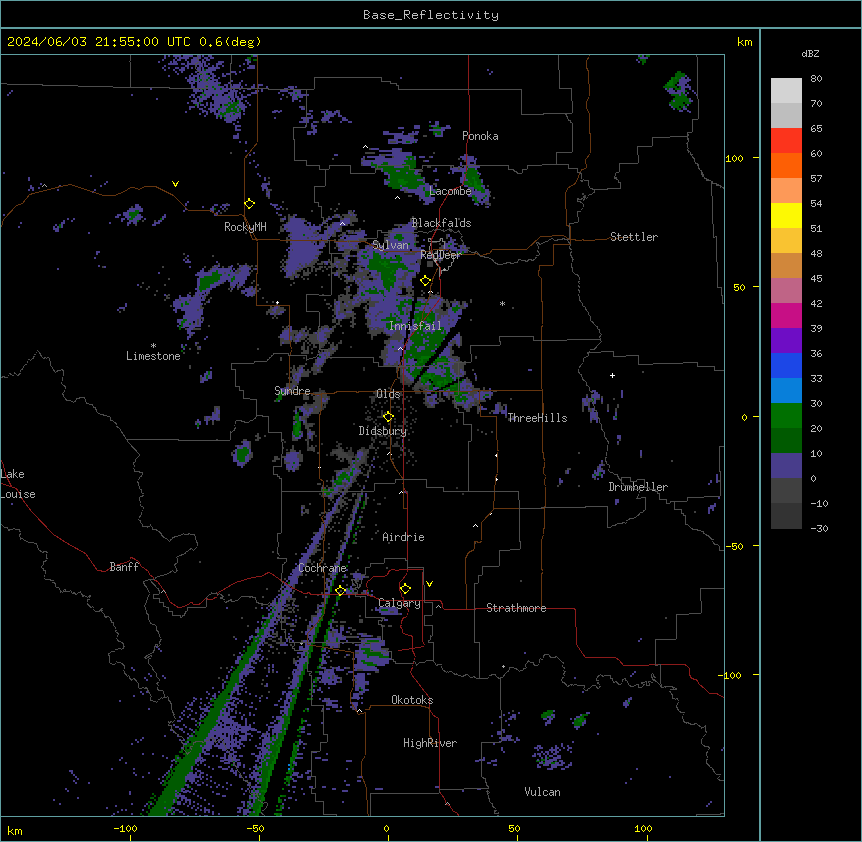Click the -30 value in the dBZ legend
The height and width of the screenshot is (842, 862).
pos(819,528)
